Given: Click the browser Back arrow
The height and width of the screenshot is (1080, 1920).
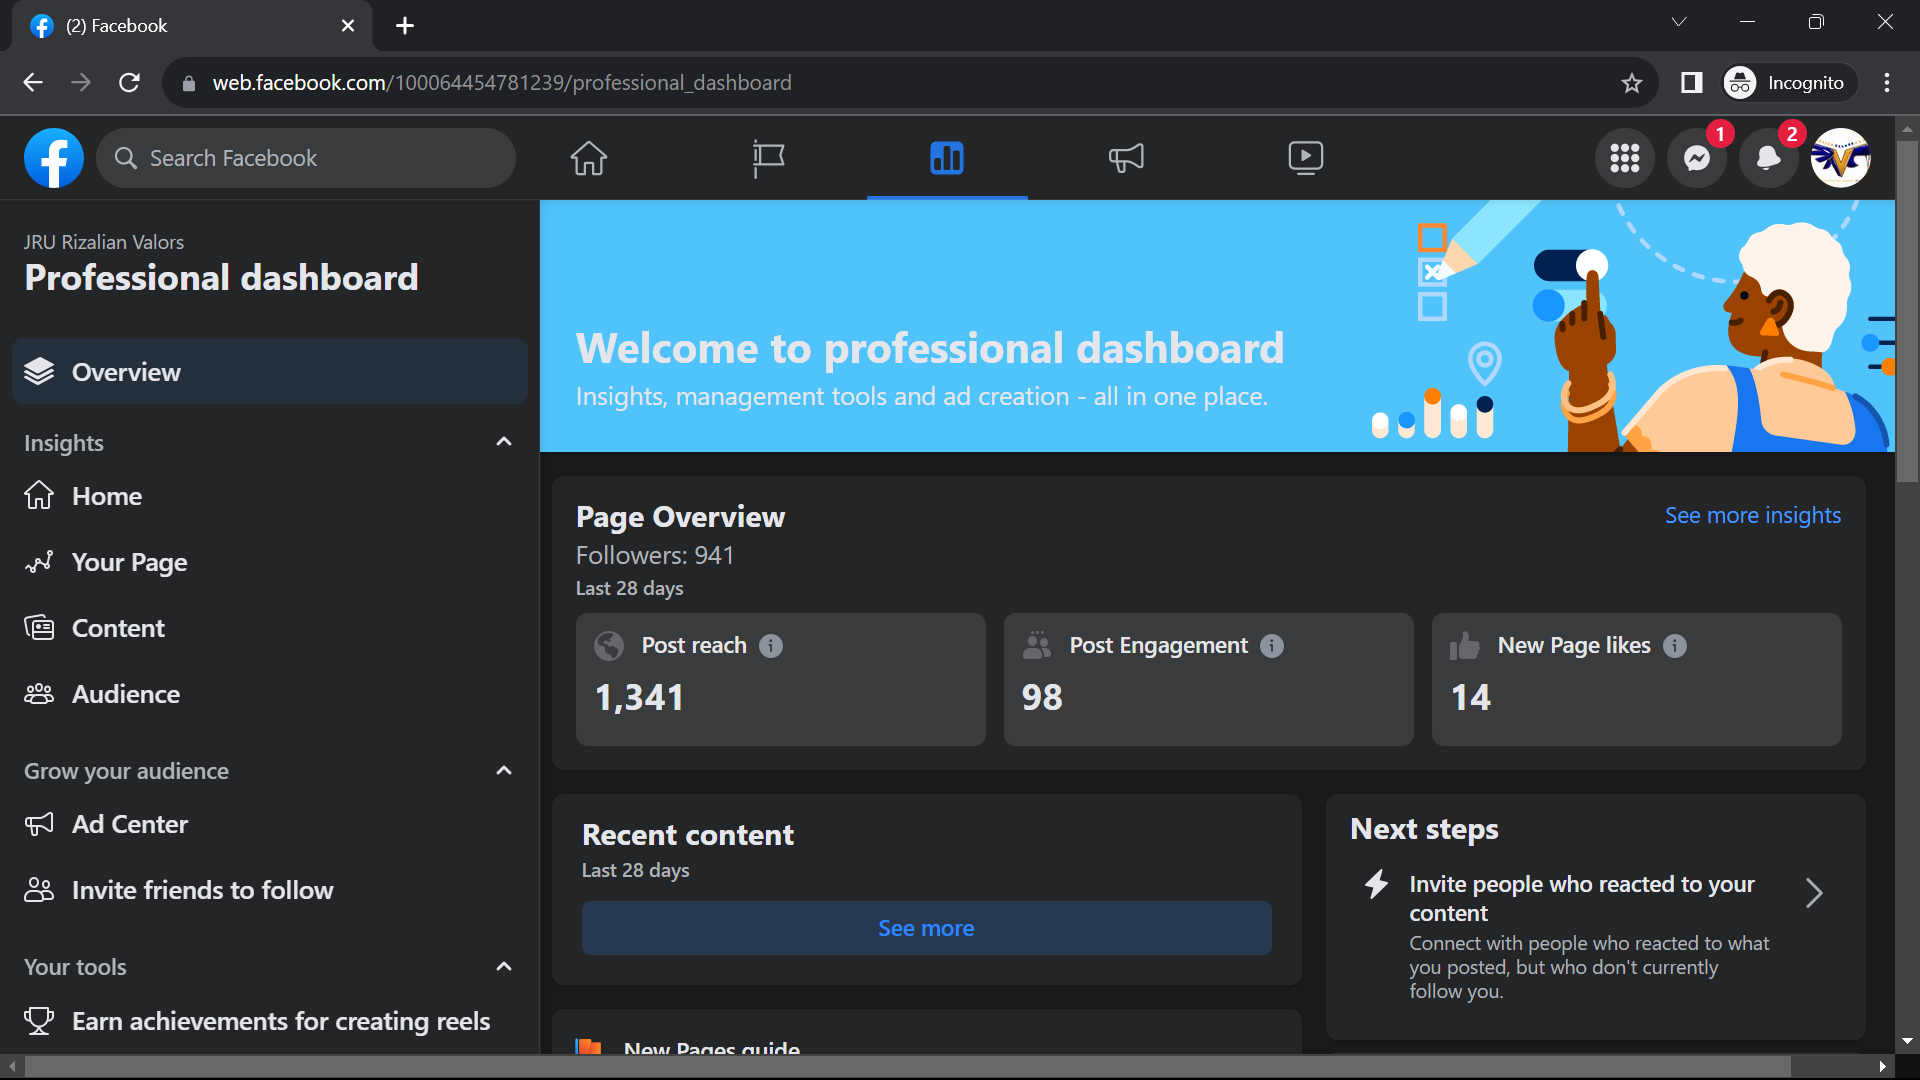Looking at the screenshot, I should pos(33,83).
